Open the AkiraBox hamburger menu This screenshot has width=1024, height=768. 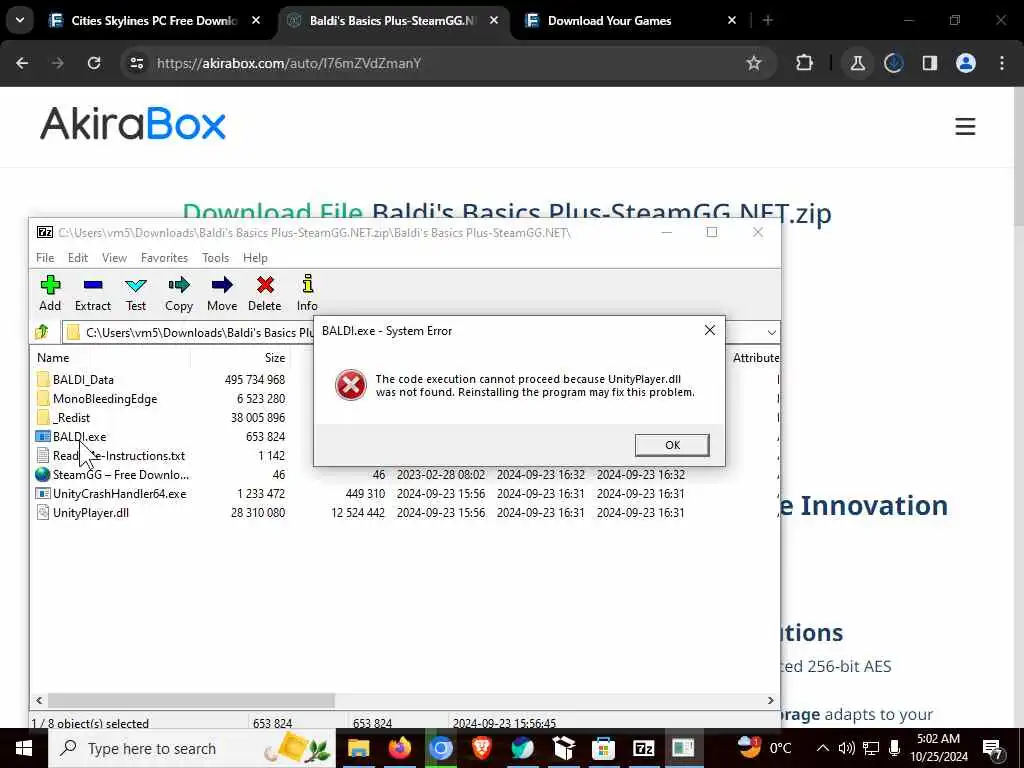pos(965,126)
